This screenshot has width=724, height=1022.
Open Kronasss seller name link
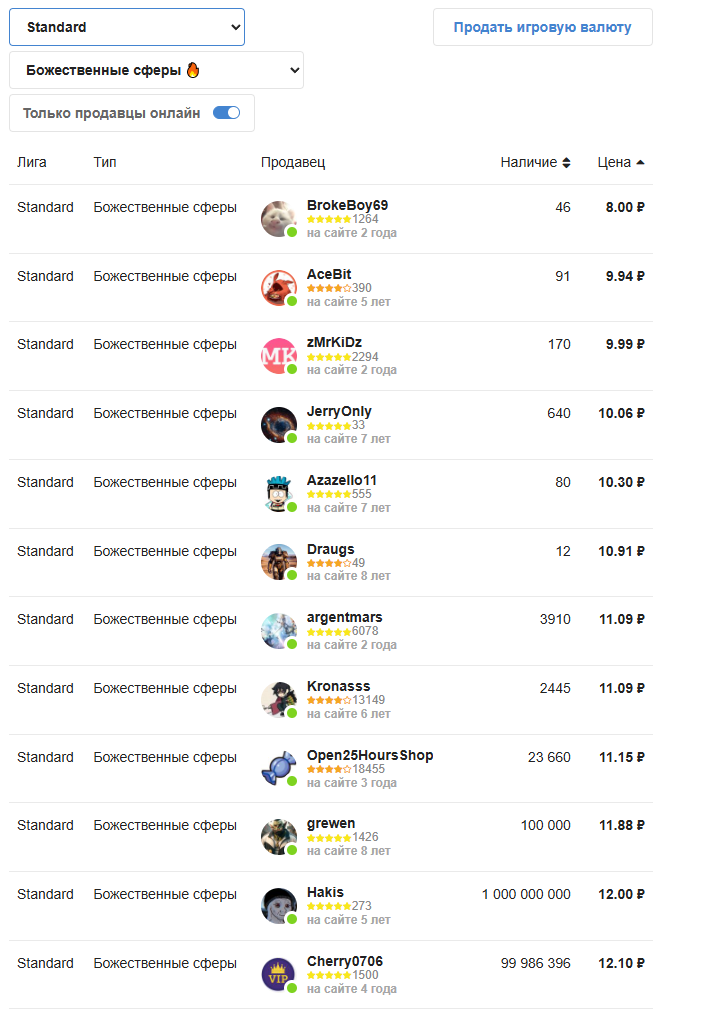tap(338, 686)
